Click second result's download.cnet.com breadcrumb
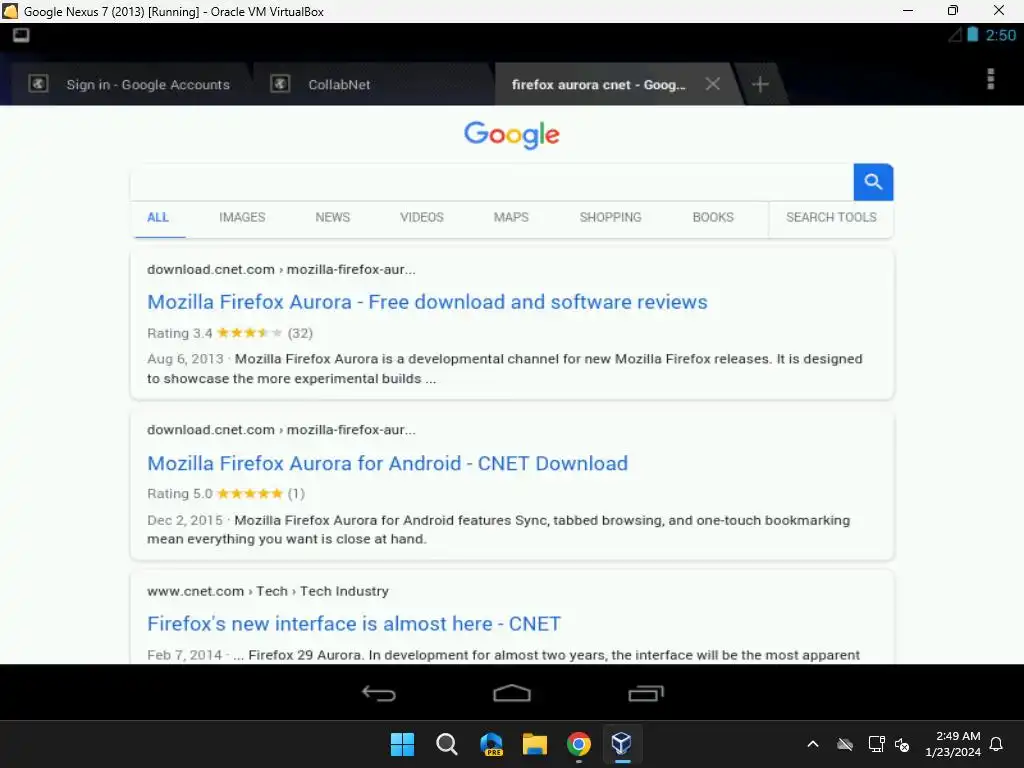The width and height of the screenshot is (1024, 768). (281, 430)
